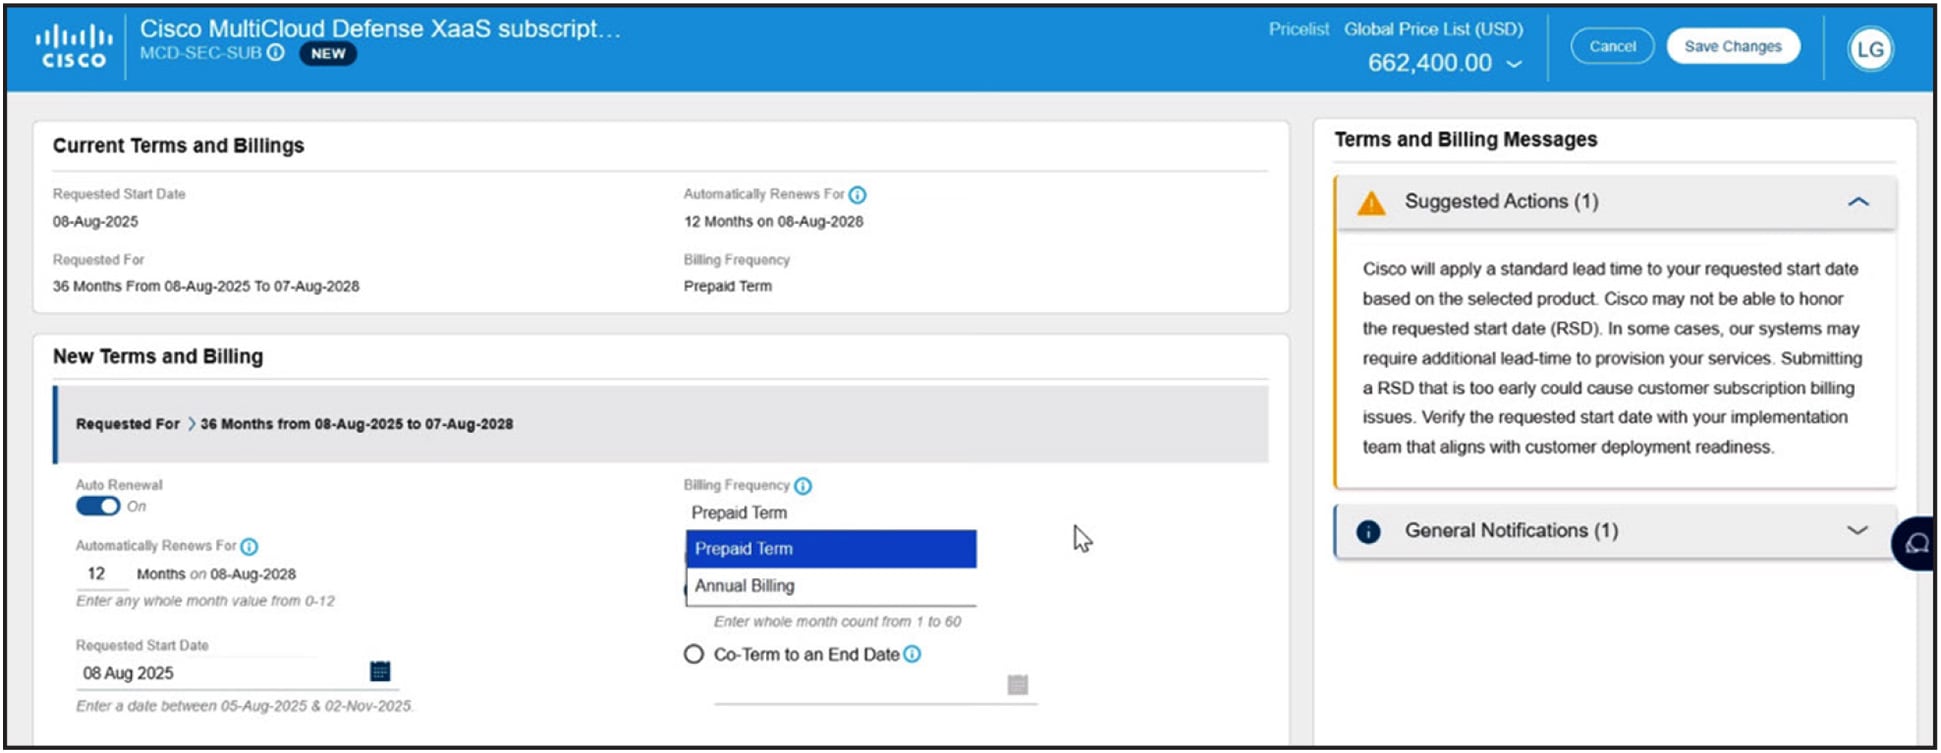
Task: Click the date range hint under start date
Action: [x=245, y=706]
